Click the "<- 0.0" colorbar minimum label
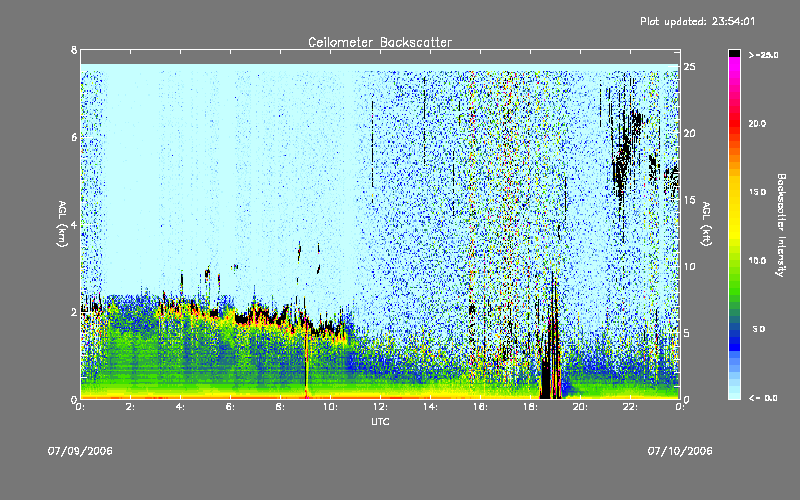Screen dimensions: 800x500 tap(763, 398)
